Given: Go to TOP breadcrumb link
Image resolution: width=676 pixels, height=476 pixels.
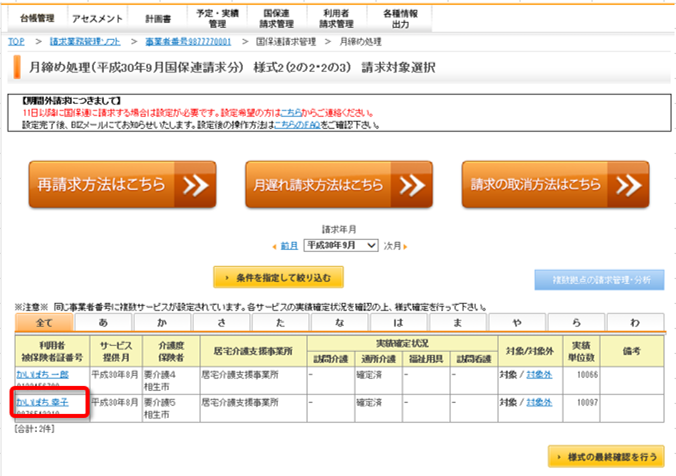Looking at the screenshot, I should click(x=16, y=41).
